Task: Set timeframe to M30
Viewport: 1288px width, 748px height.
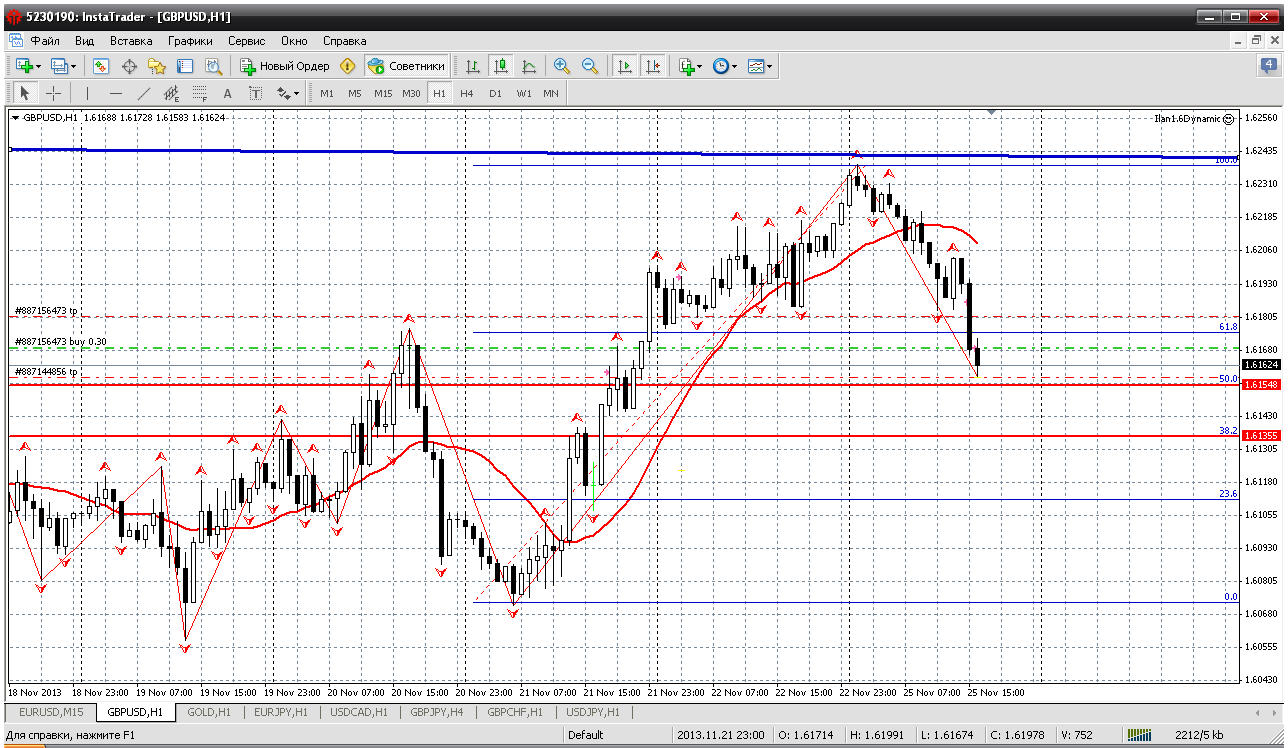Action: (x=411, y=93)
